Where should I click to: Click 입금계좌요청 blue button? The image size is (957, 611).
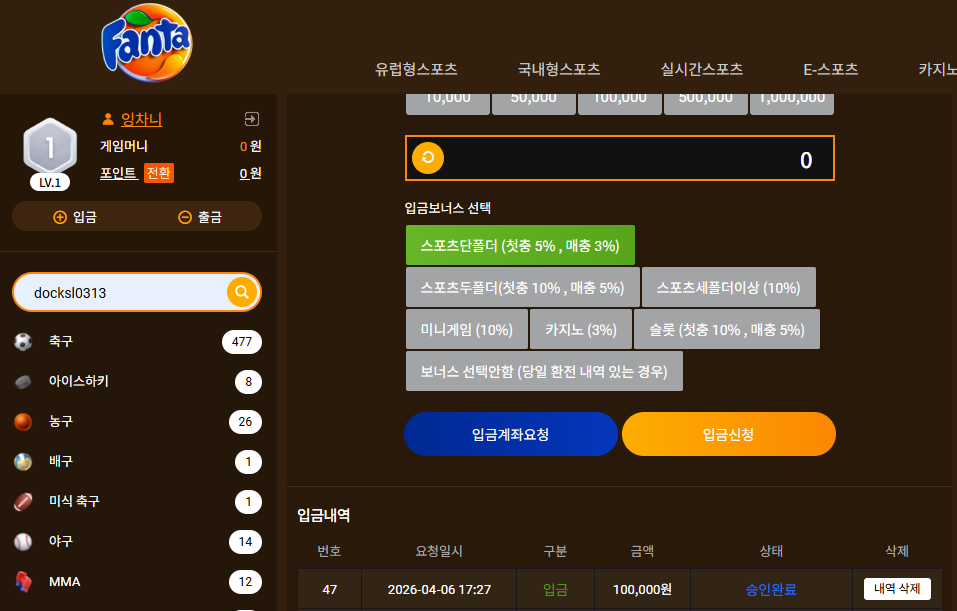(511, 434)
